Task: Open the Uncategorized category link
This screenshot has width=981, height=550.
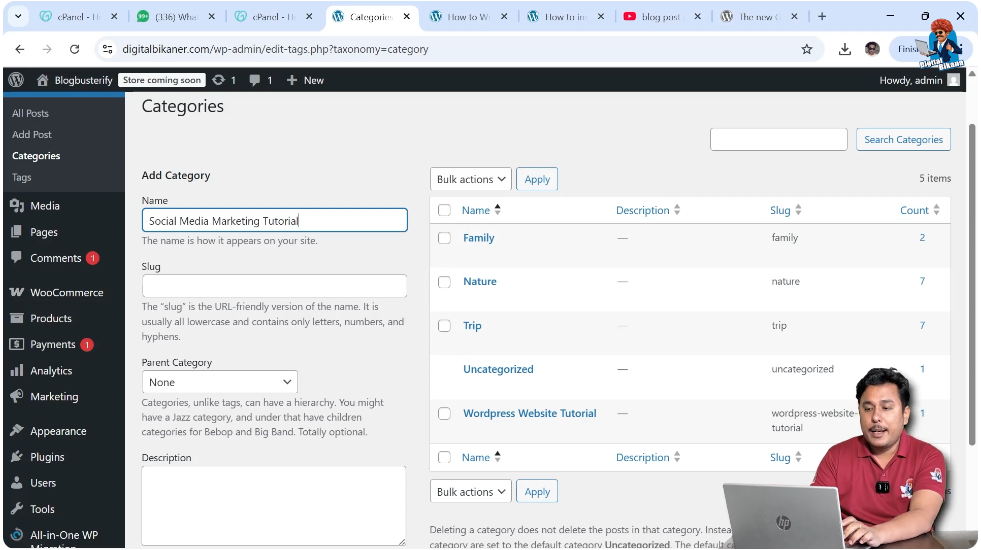Action: (498, 369)
